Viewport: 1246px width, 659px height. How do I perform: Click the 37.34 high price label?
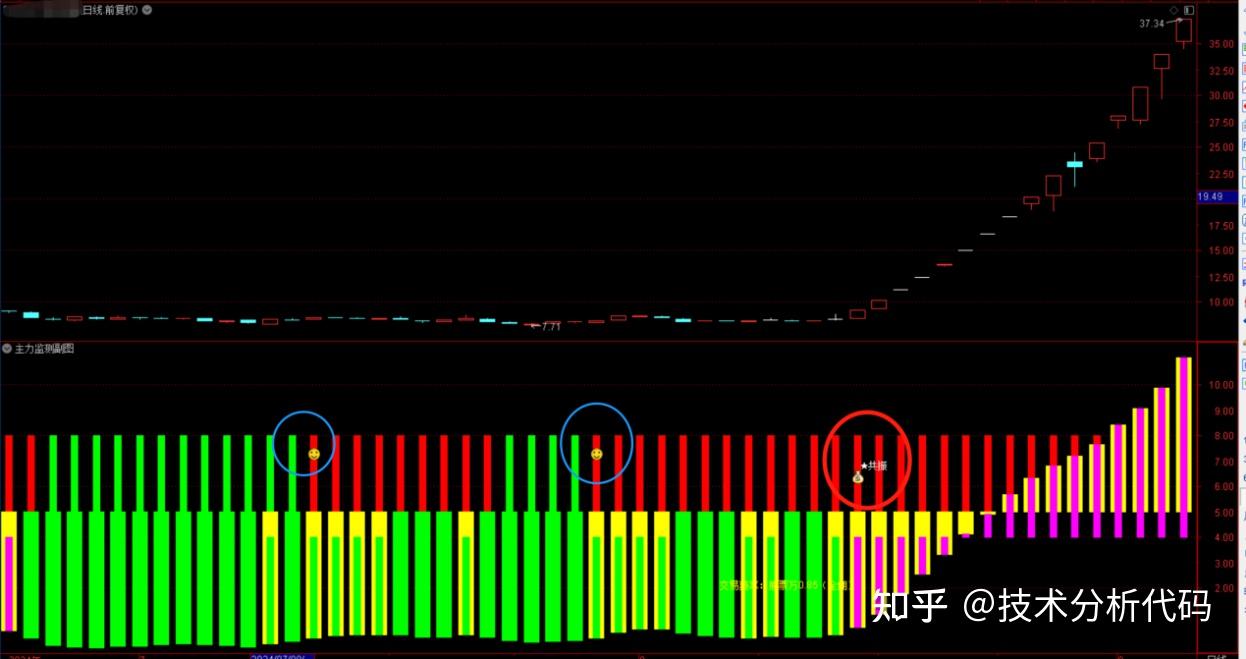(1151, 23)
